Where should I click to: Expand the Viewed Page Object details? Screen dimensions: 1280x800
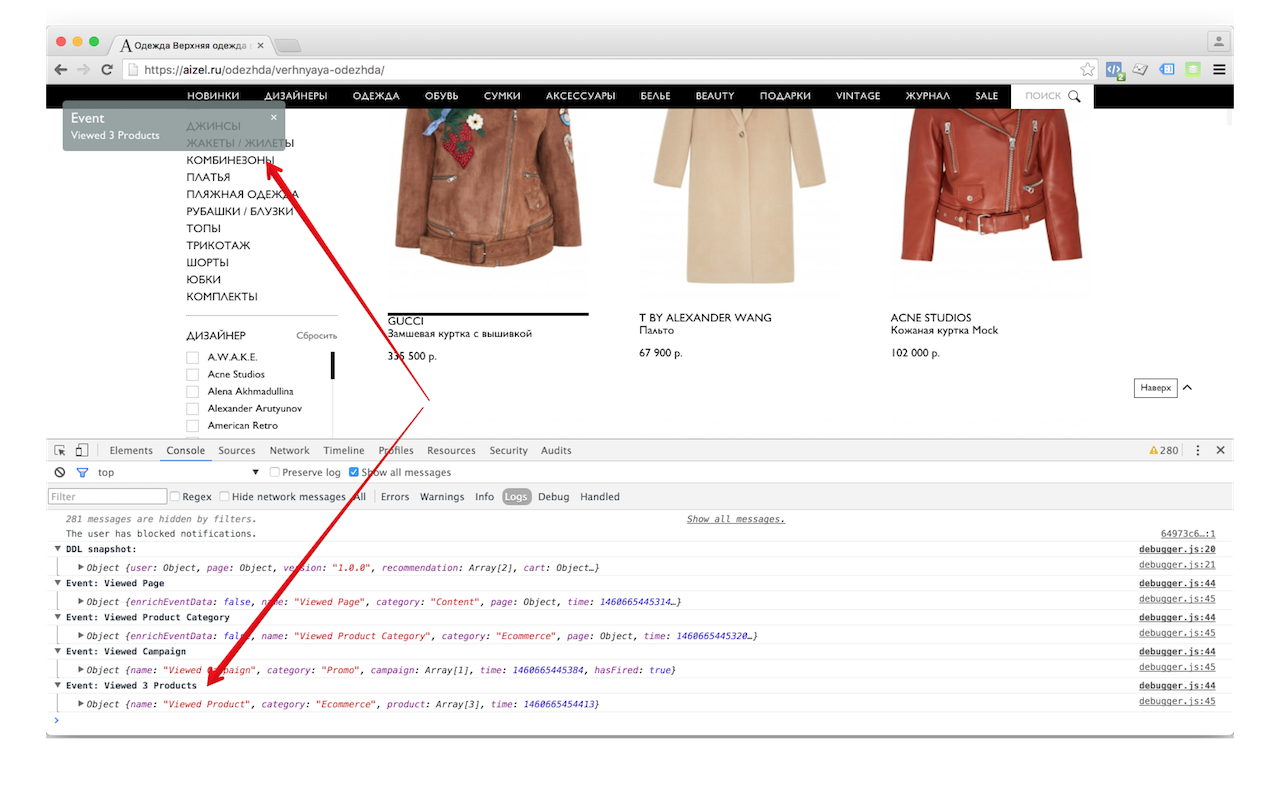[81, 601]
